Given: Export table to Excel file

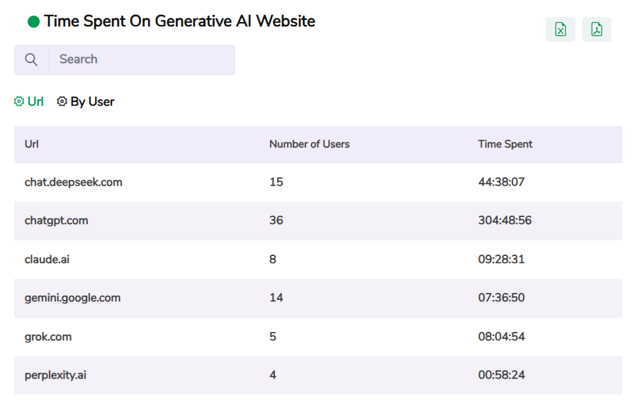Looking at the screenshot, I should tap(560, 29).
